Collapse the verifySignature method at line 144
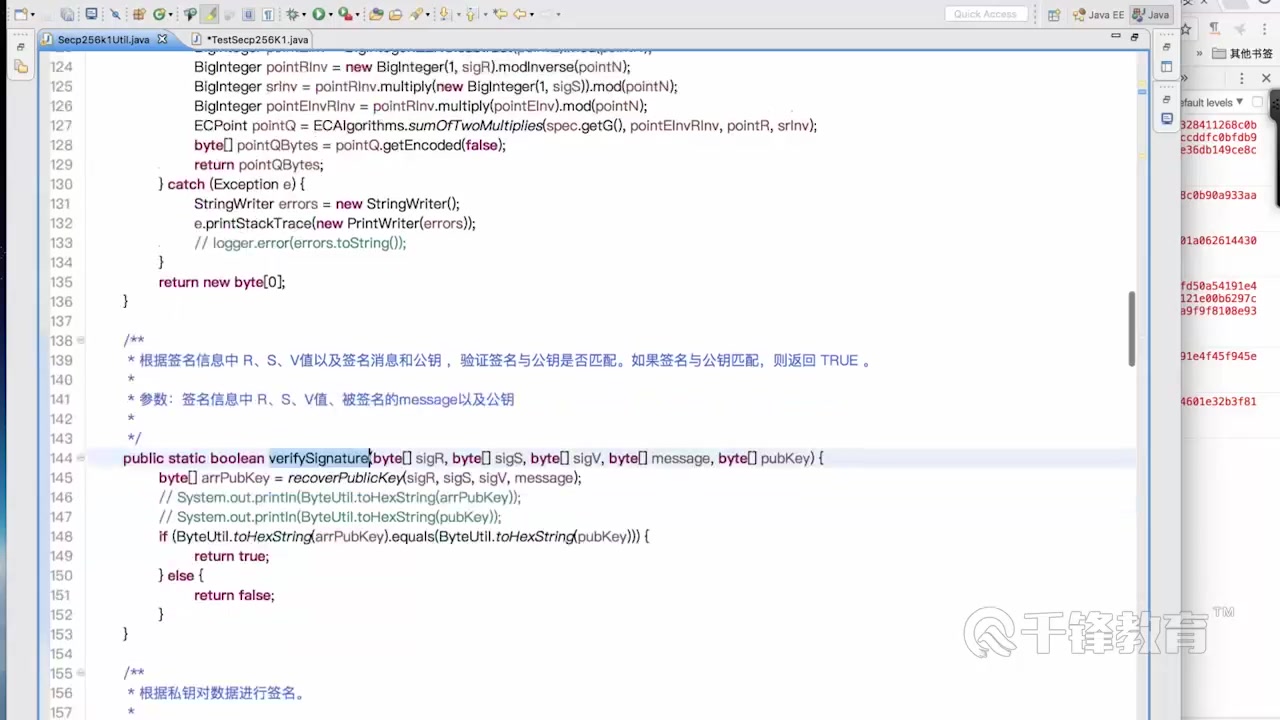This screenshot has height=720, width=1280. point(81,458)
